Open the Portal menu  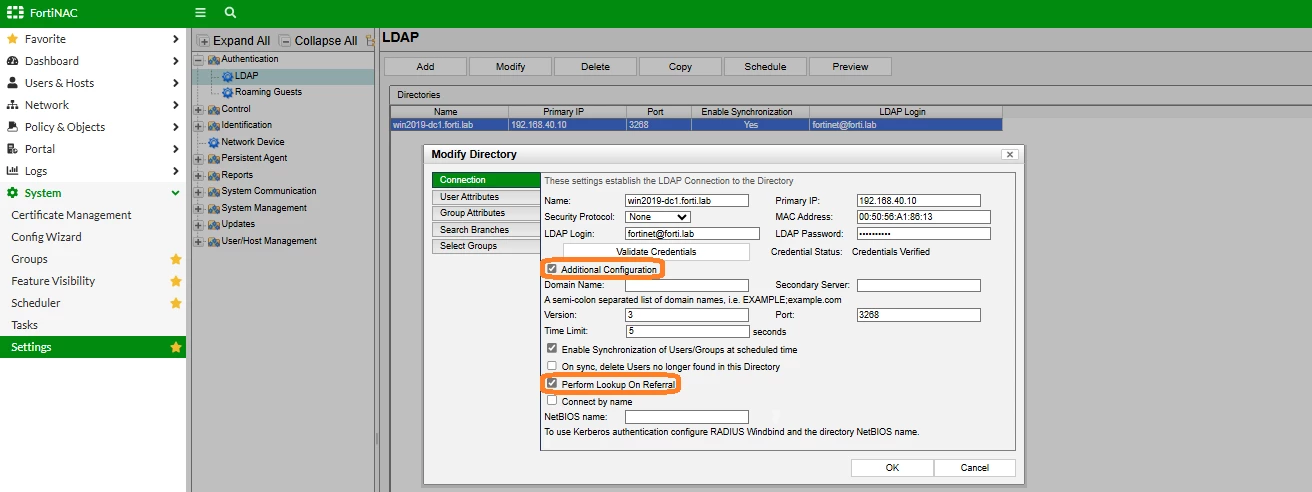(x=93, y=149)
